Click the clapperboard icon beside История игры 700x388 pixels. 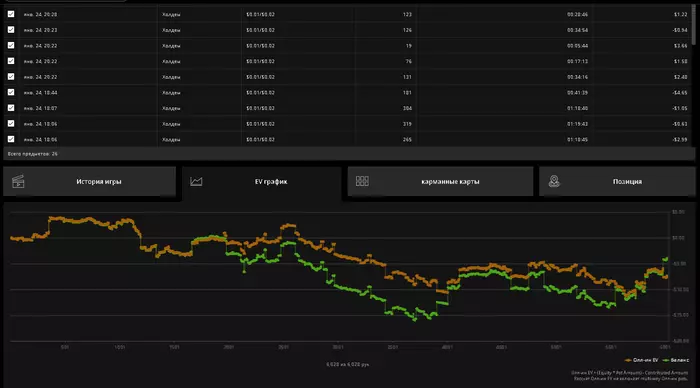(18, 181)
